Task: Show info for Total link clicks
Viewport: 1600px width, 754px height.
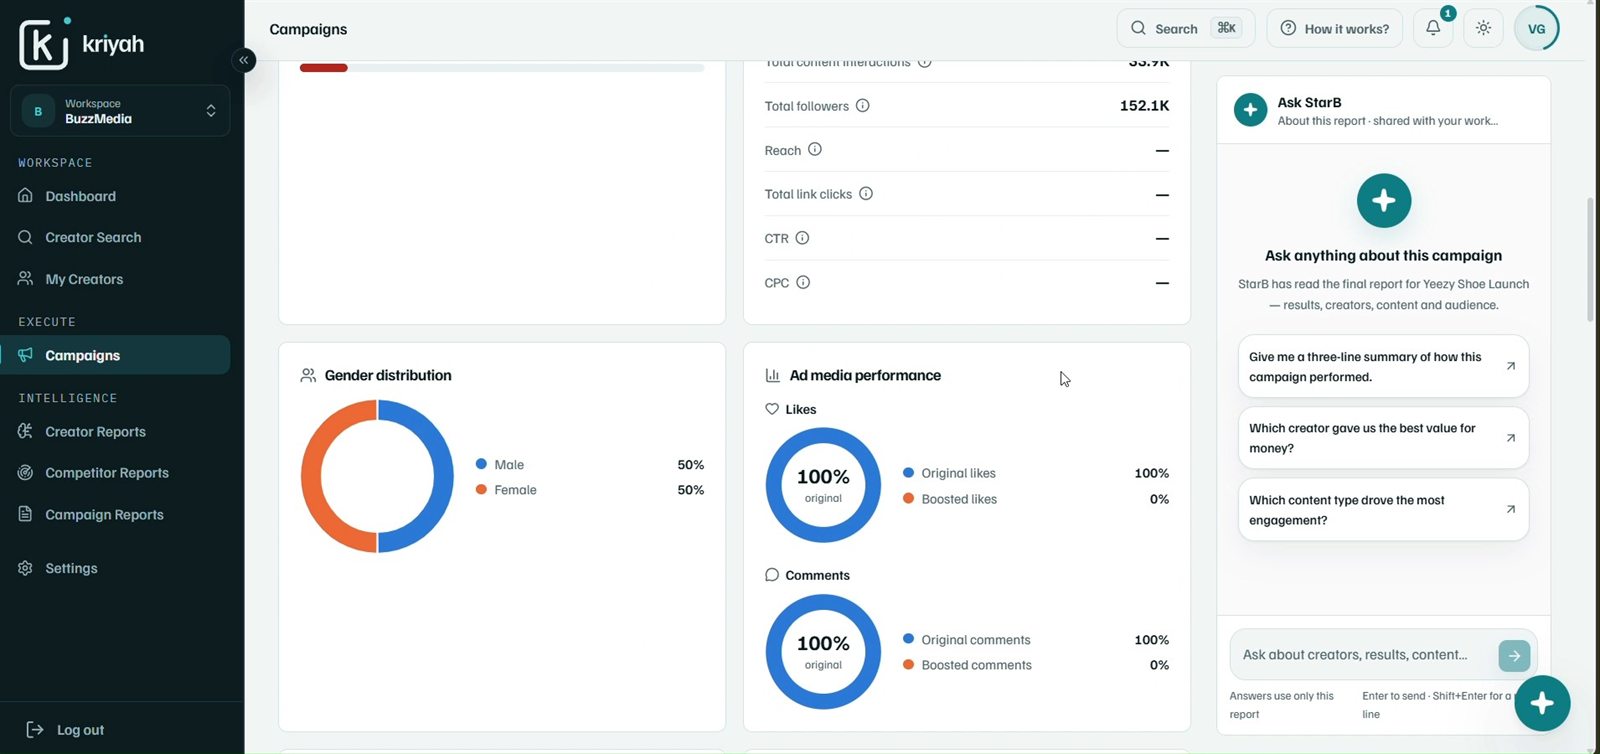Action: 866,193
